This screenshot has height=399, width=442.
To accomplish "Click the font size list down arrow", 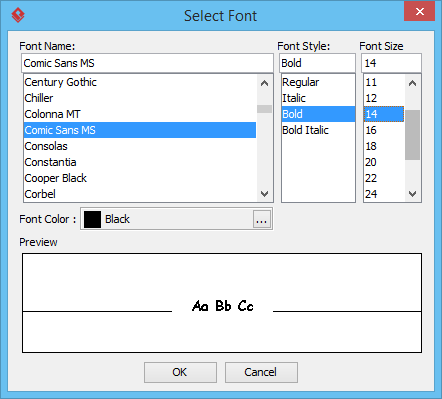I will (x=412, y=194).
